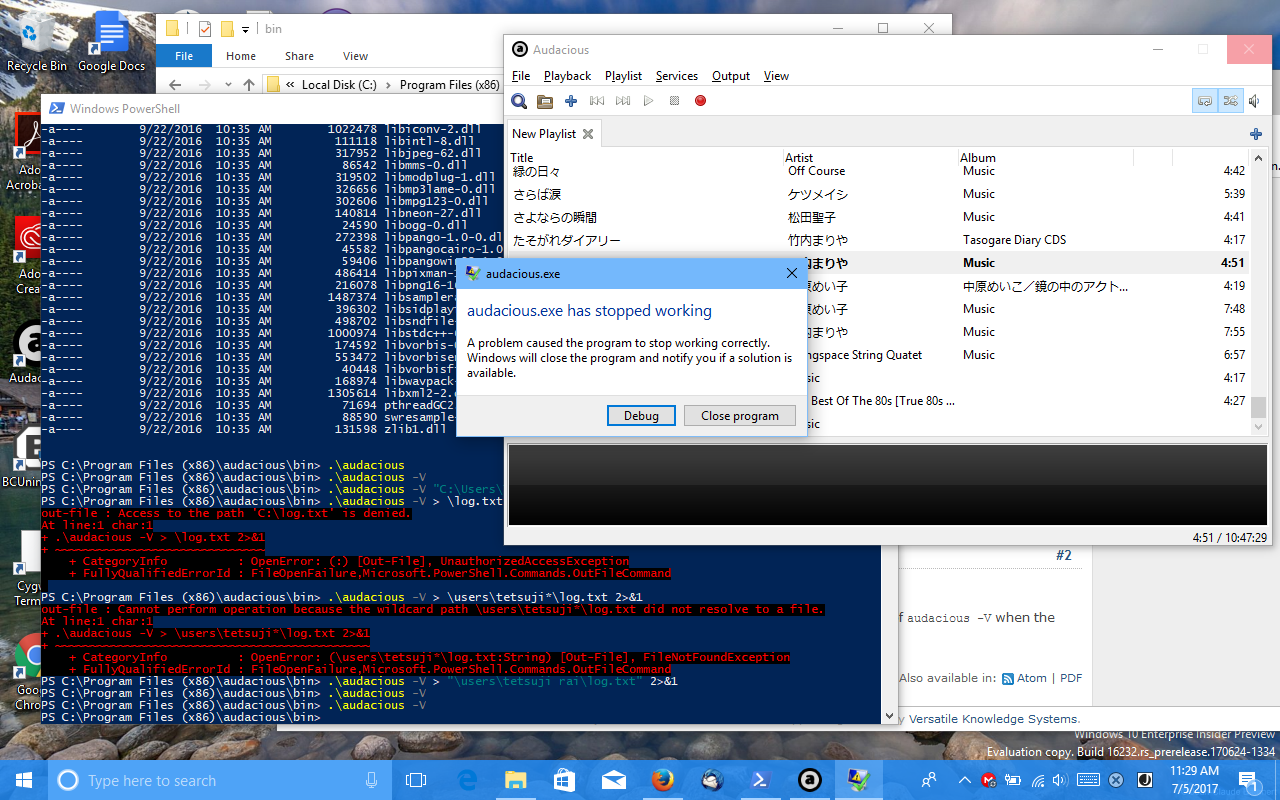Screen dimensions: 1280x800
Task: Skip to next track in Audacious
Action: (x=623, y=101)
